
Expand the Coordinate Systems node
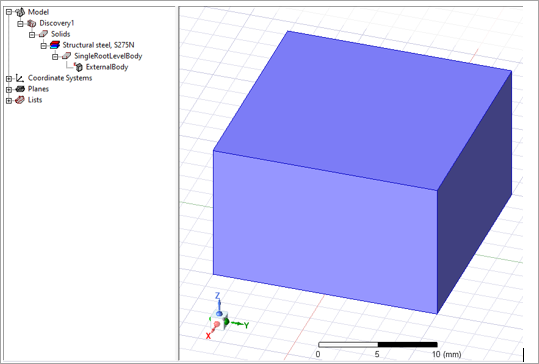pos(9,78)
